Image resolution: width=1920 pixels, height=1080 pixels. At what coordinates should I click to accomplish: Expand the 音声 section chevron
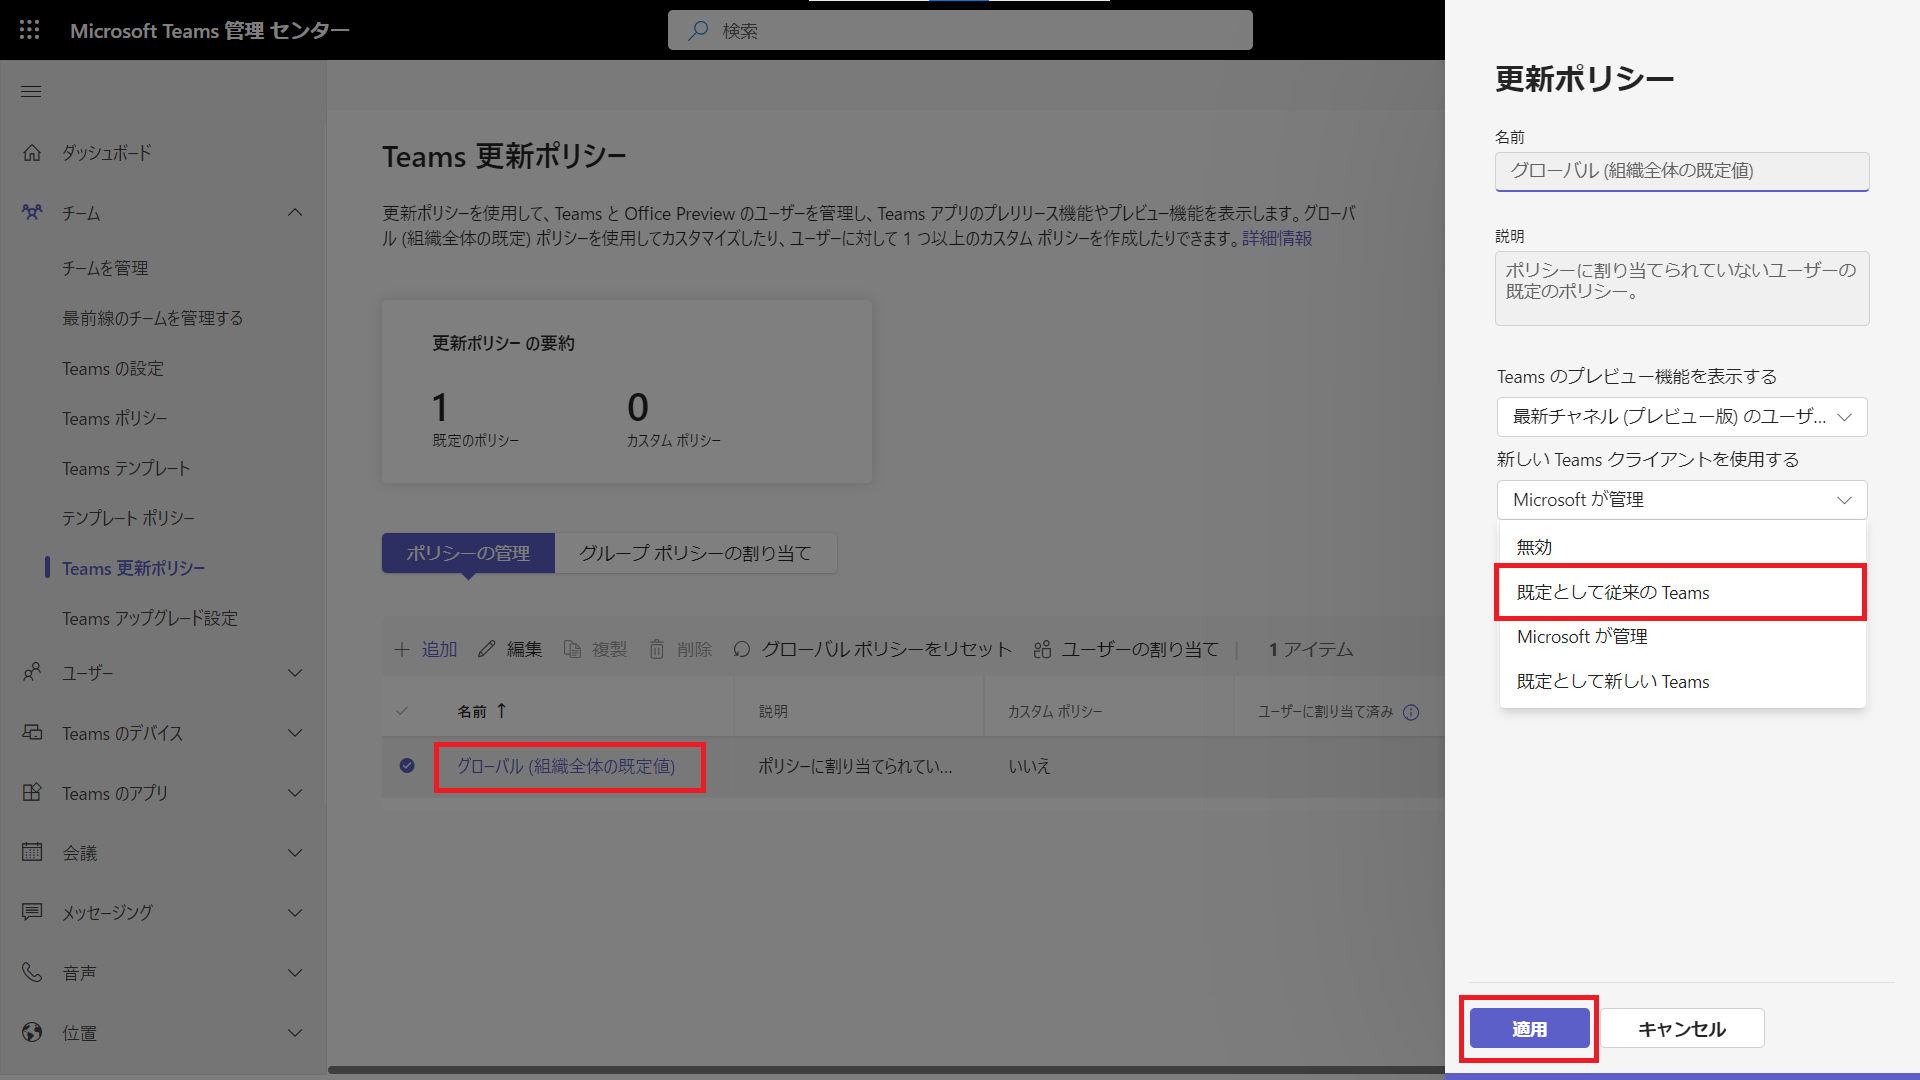(295, 973)
